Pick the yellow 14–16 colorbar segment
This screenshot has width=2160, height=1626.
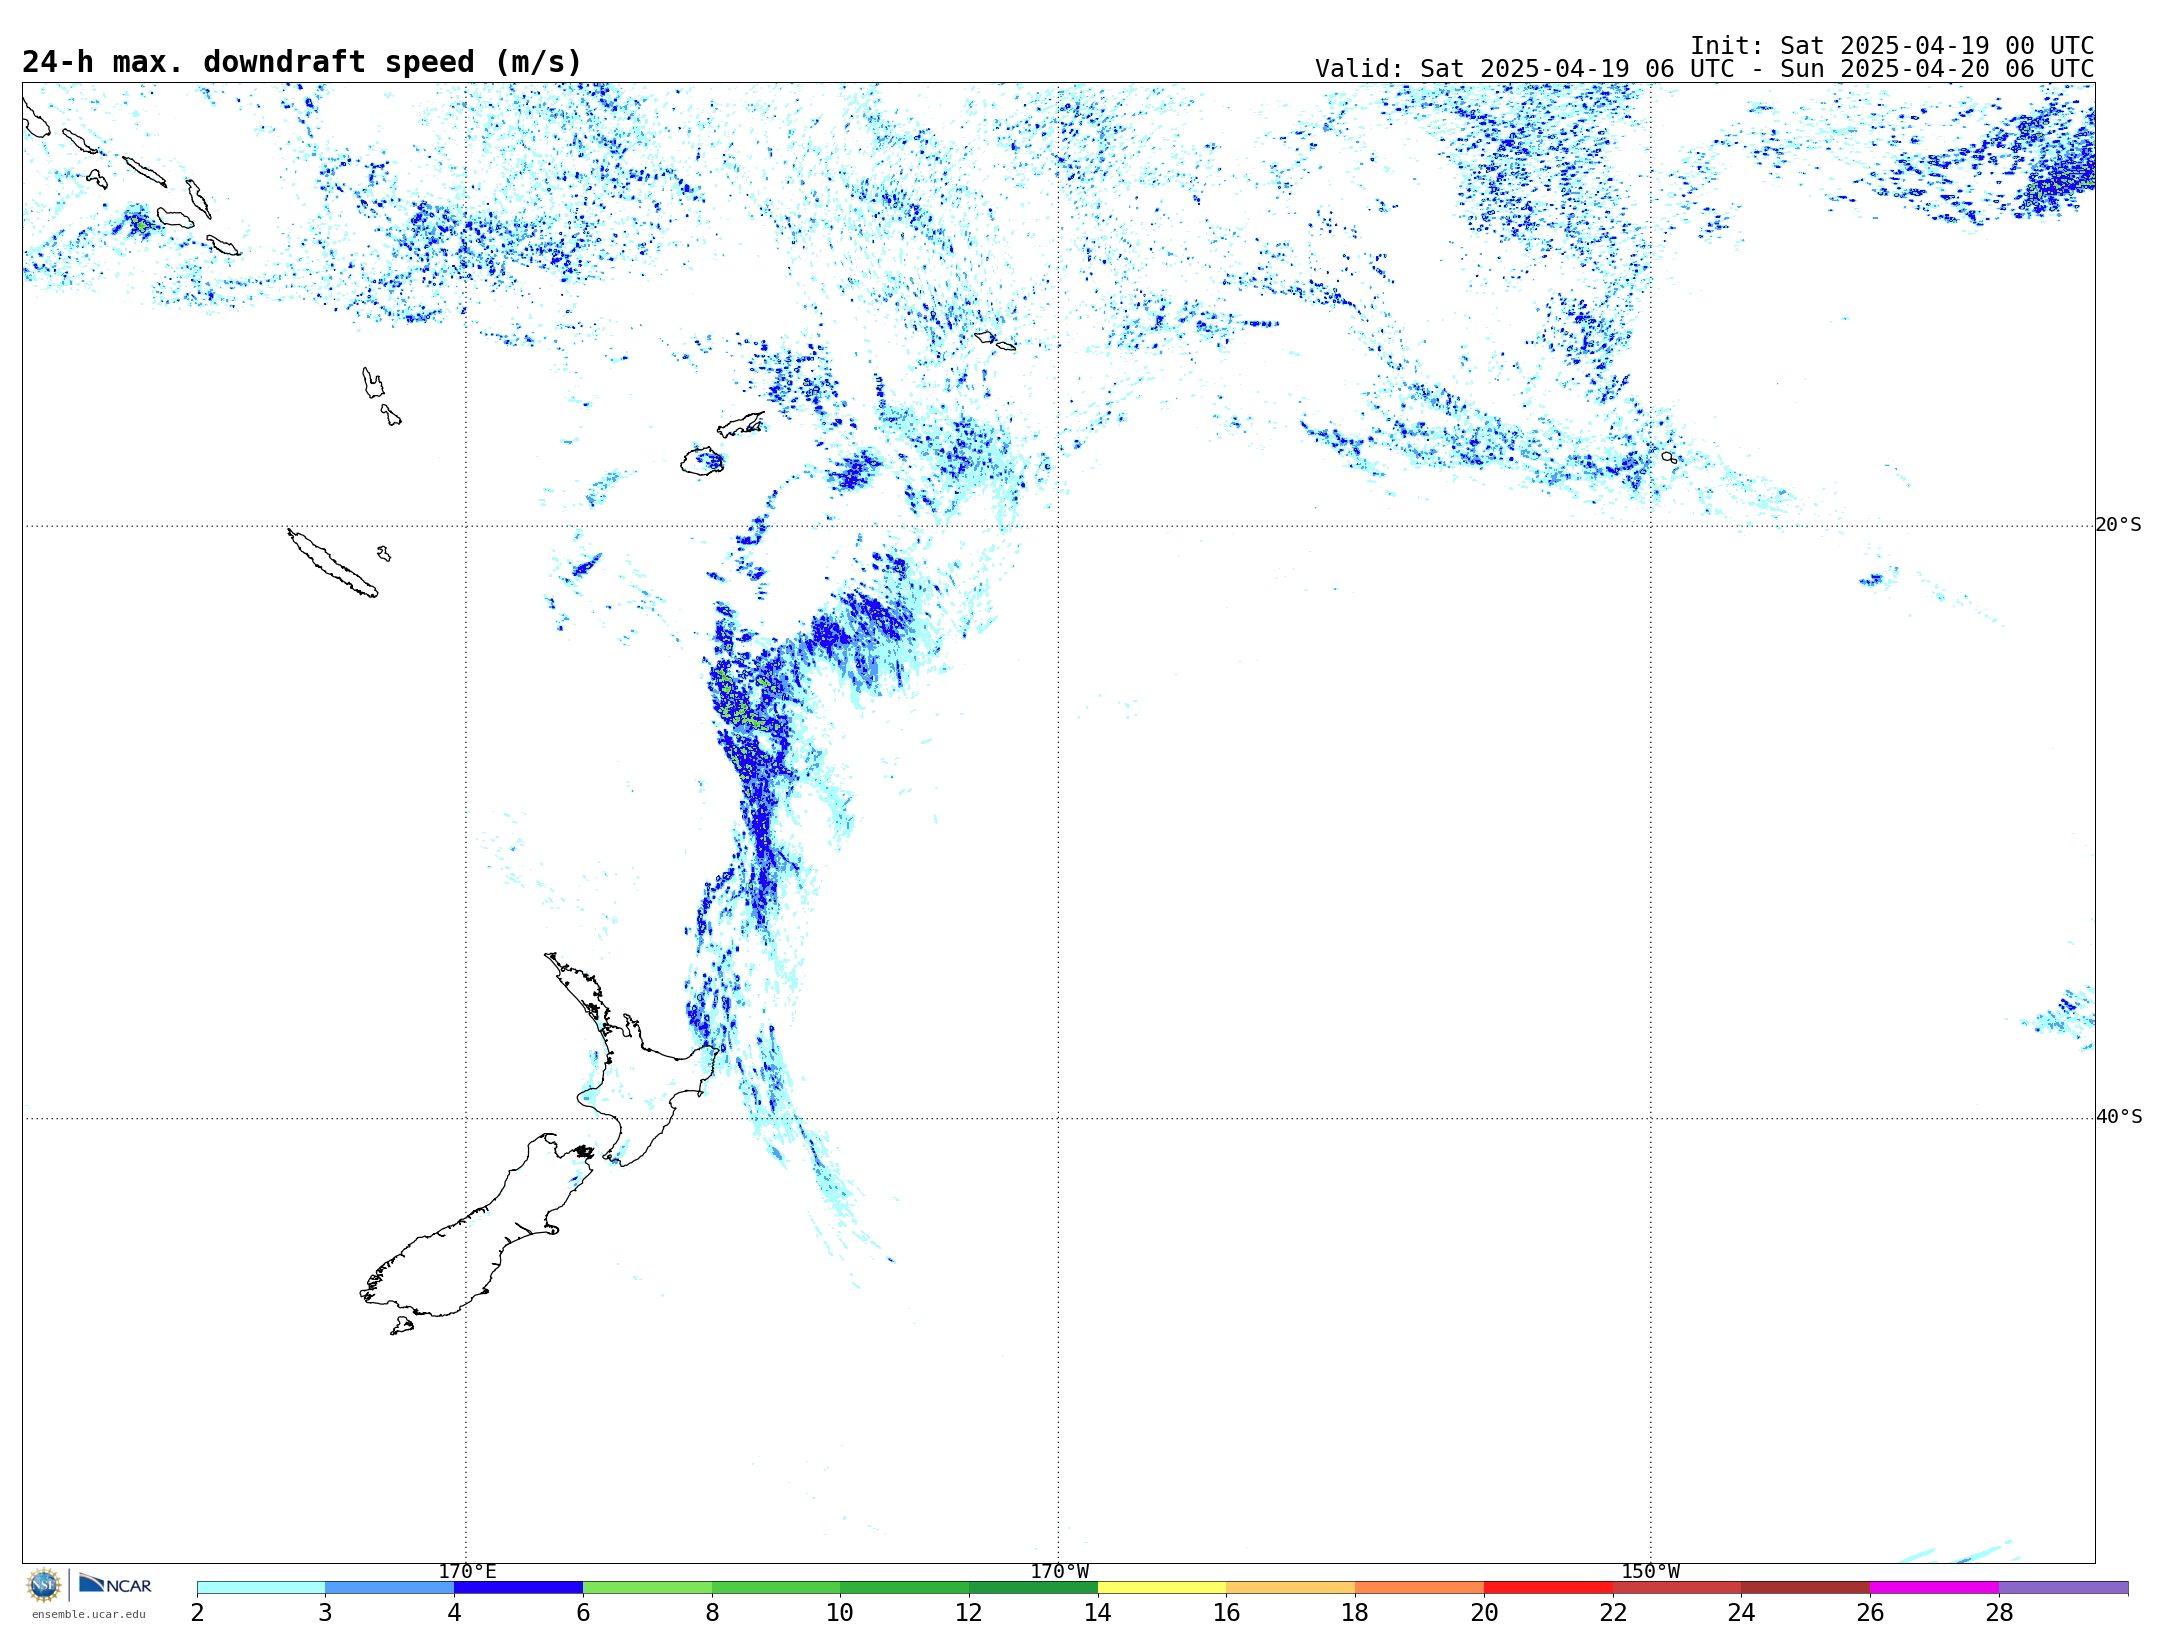pyautogui.click(x=1162, y=1588)
